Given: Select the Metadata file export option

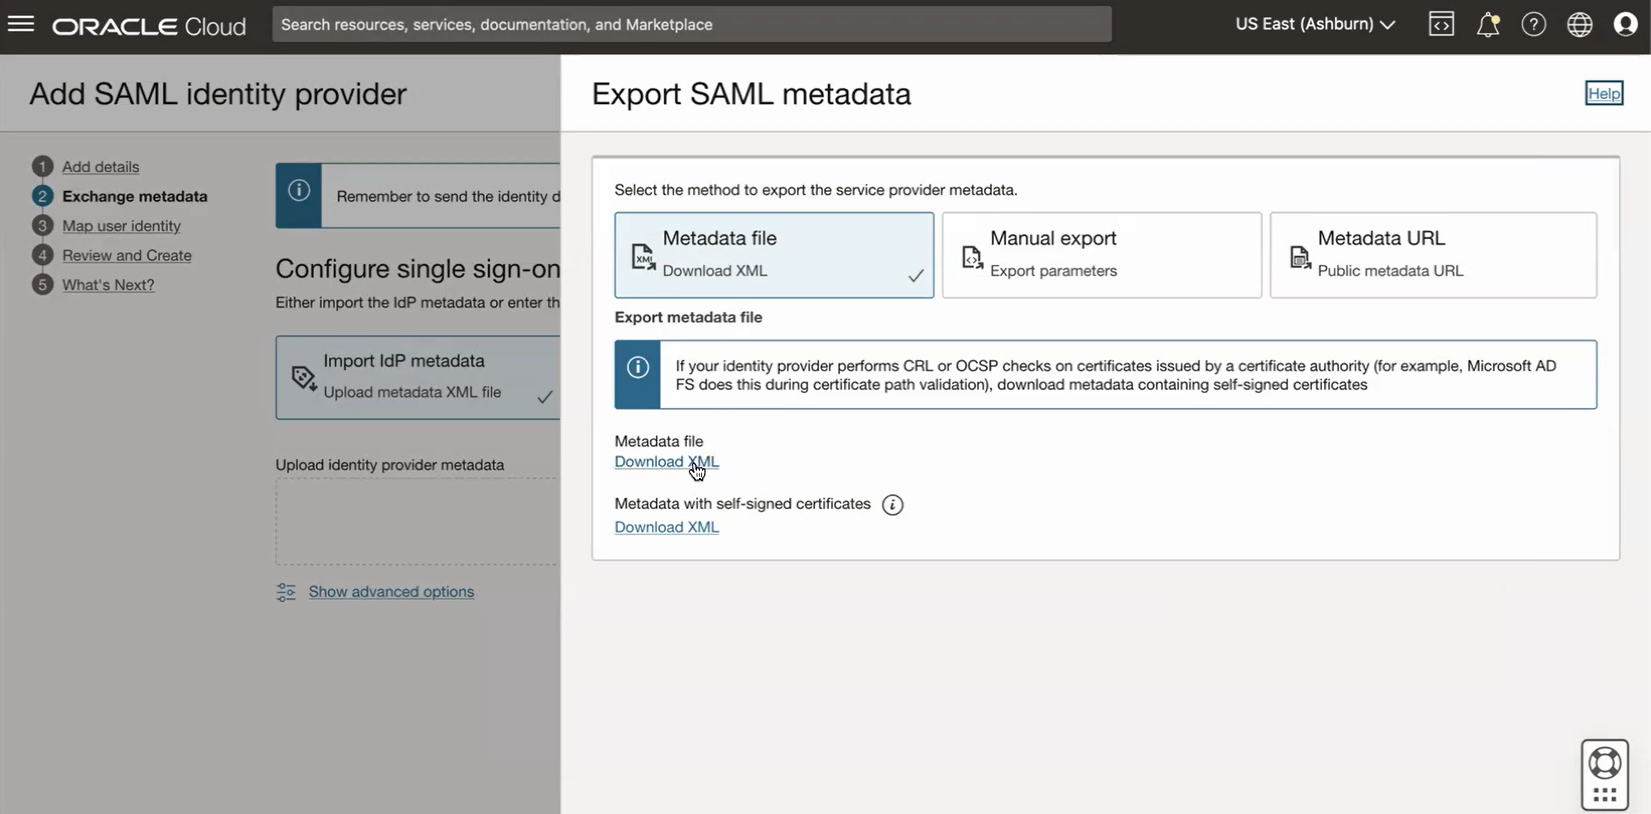Looking at the screenshot, I should click(x=774, y=254).
